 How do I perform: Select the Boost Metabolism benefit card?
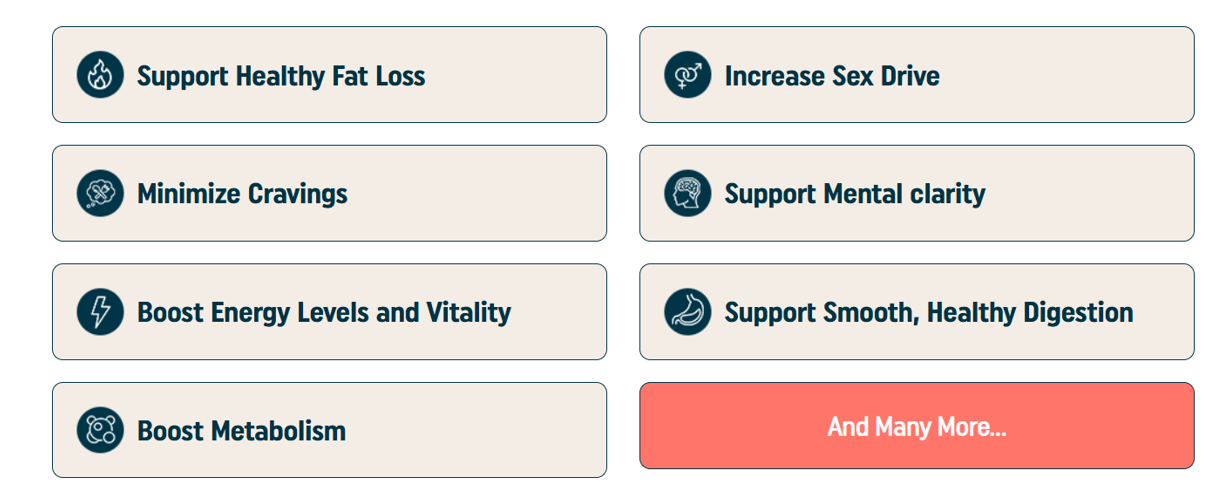pos(329,430)
